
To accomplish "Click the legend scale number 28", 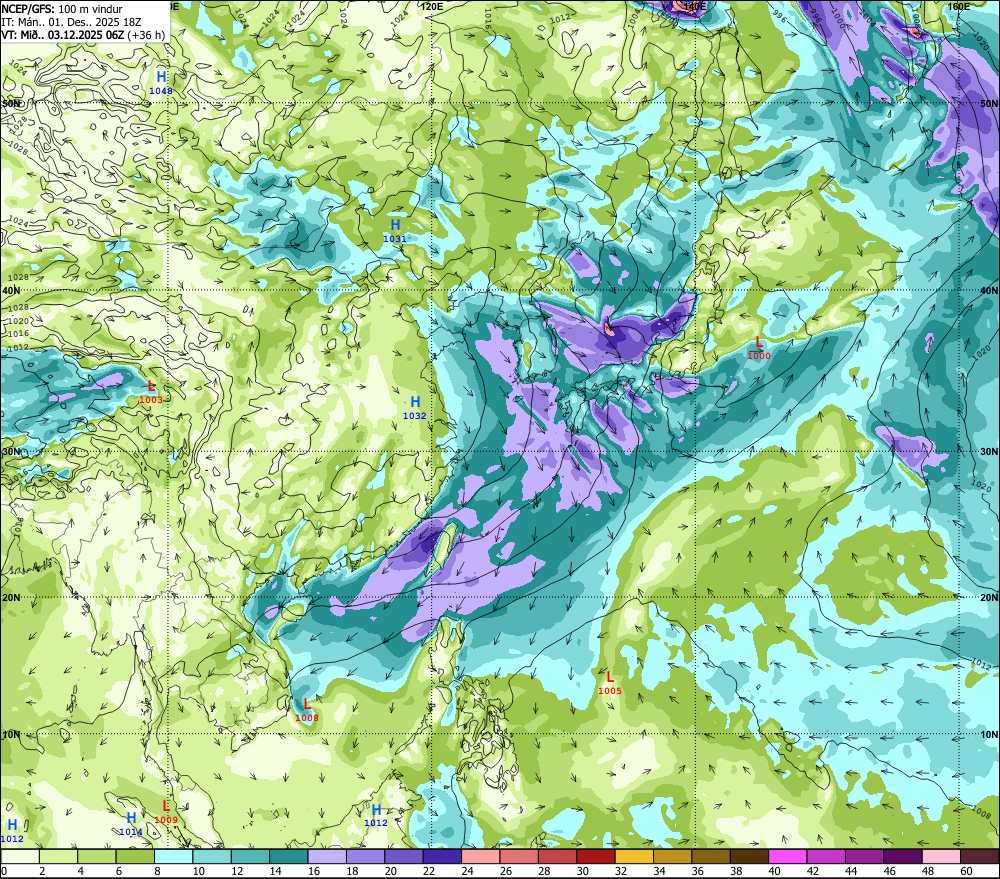I will pyautogui.click(x=545, y=871).
